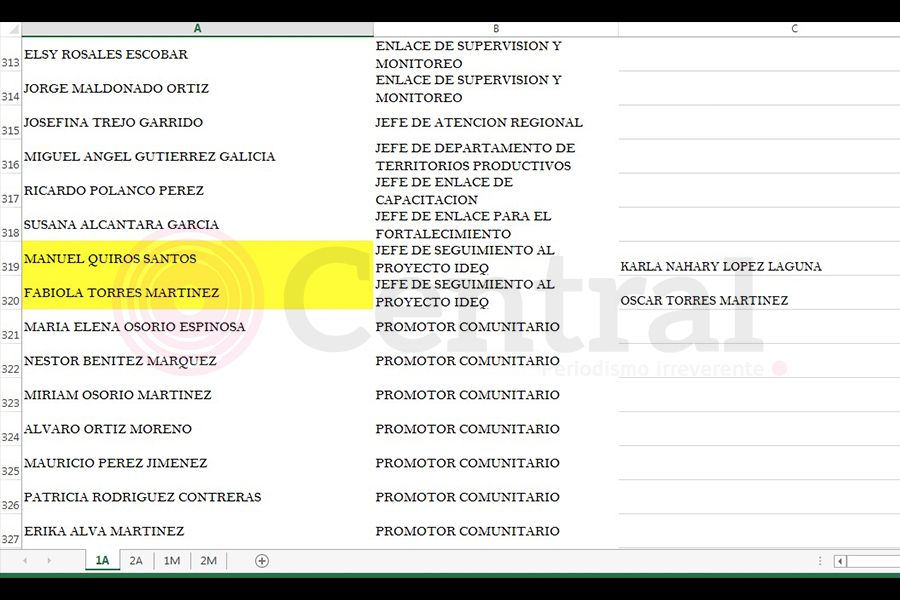Select highlighted cell MANUEL QUIROS SANTOS
900x600 pixels.
(197, 258)
